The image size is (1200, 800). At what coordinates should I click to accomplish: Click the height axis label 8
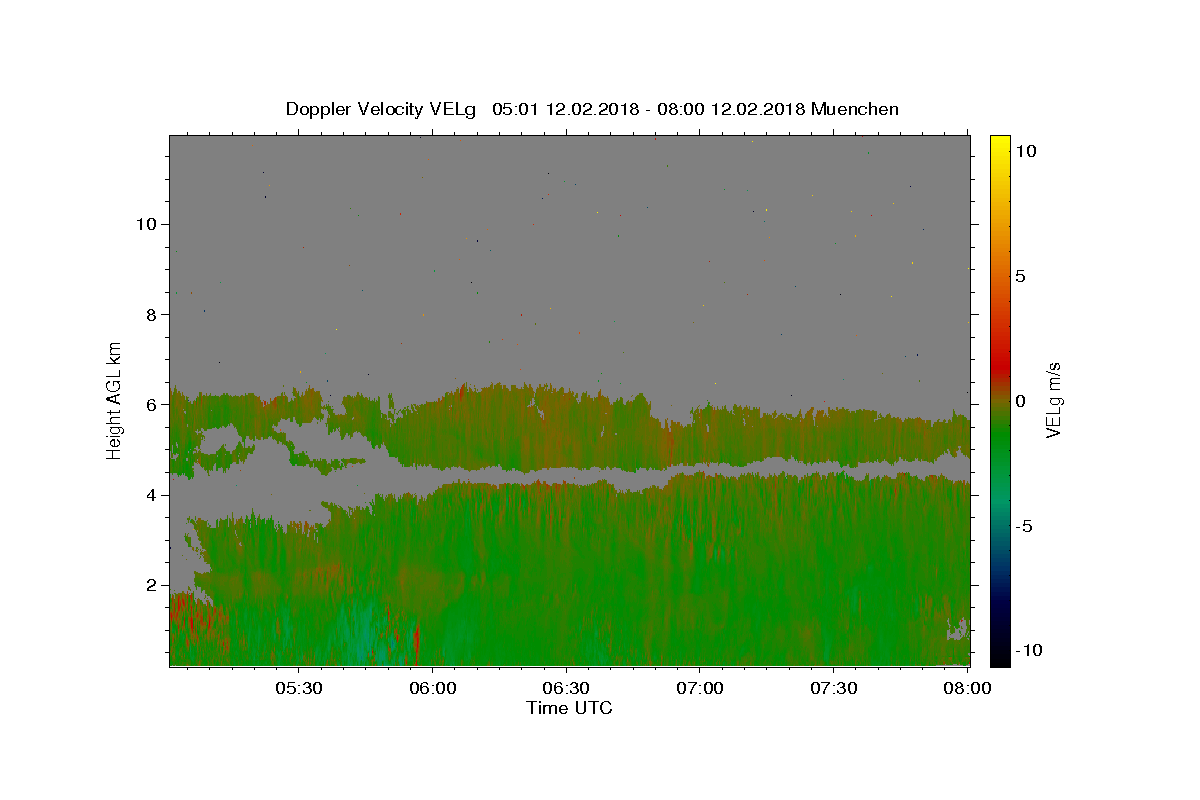[x=151, y=314]
